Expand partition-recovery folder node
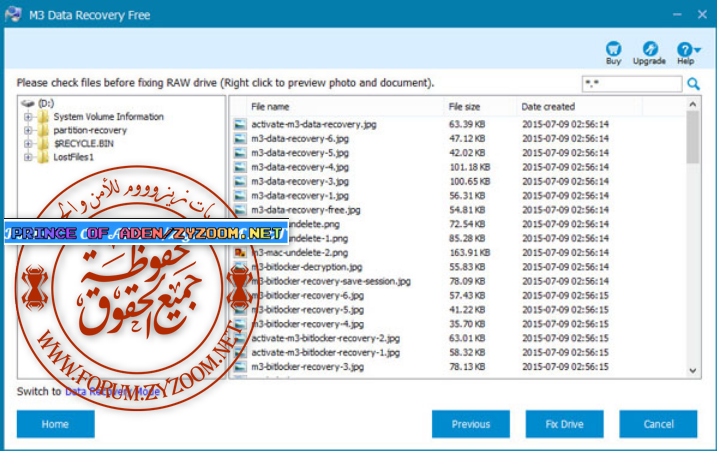 coord(28,130)
